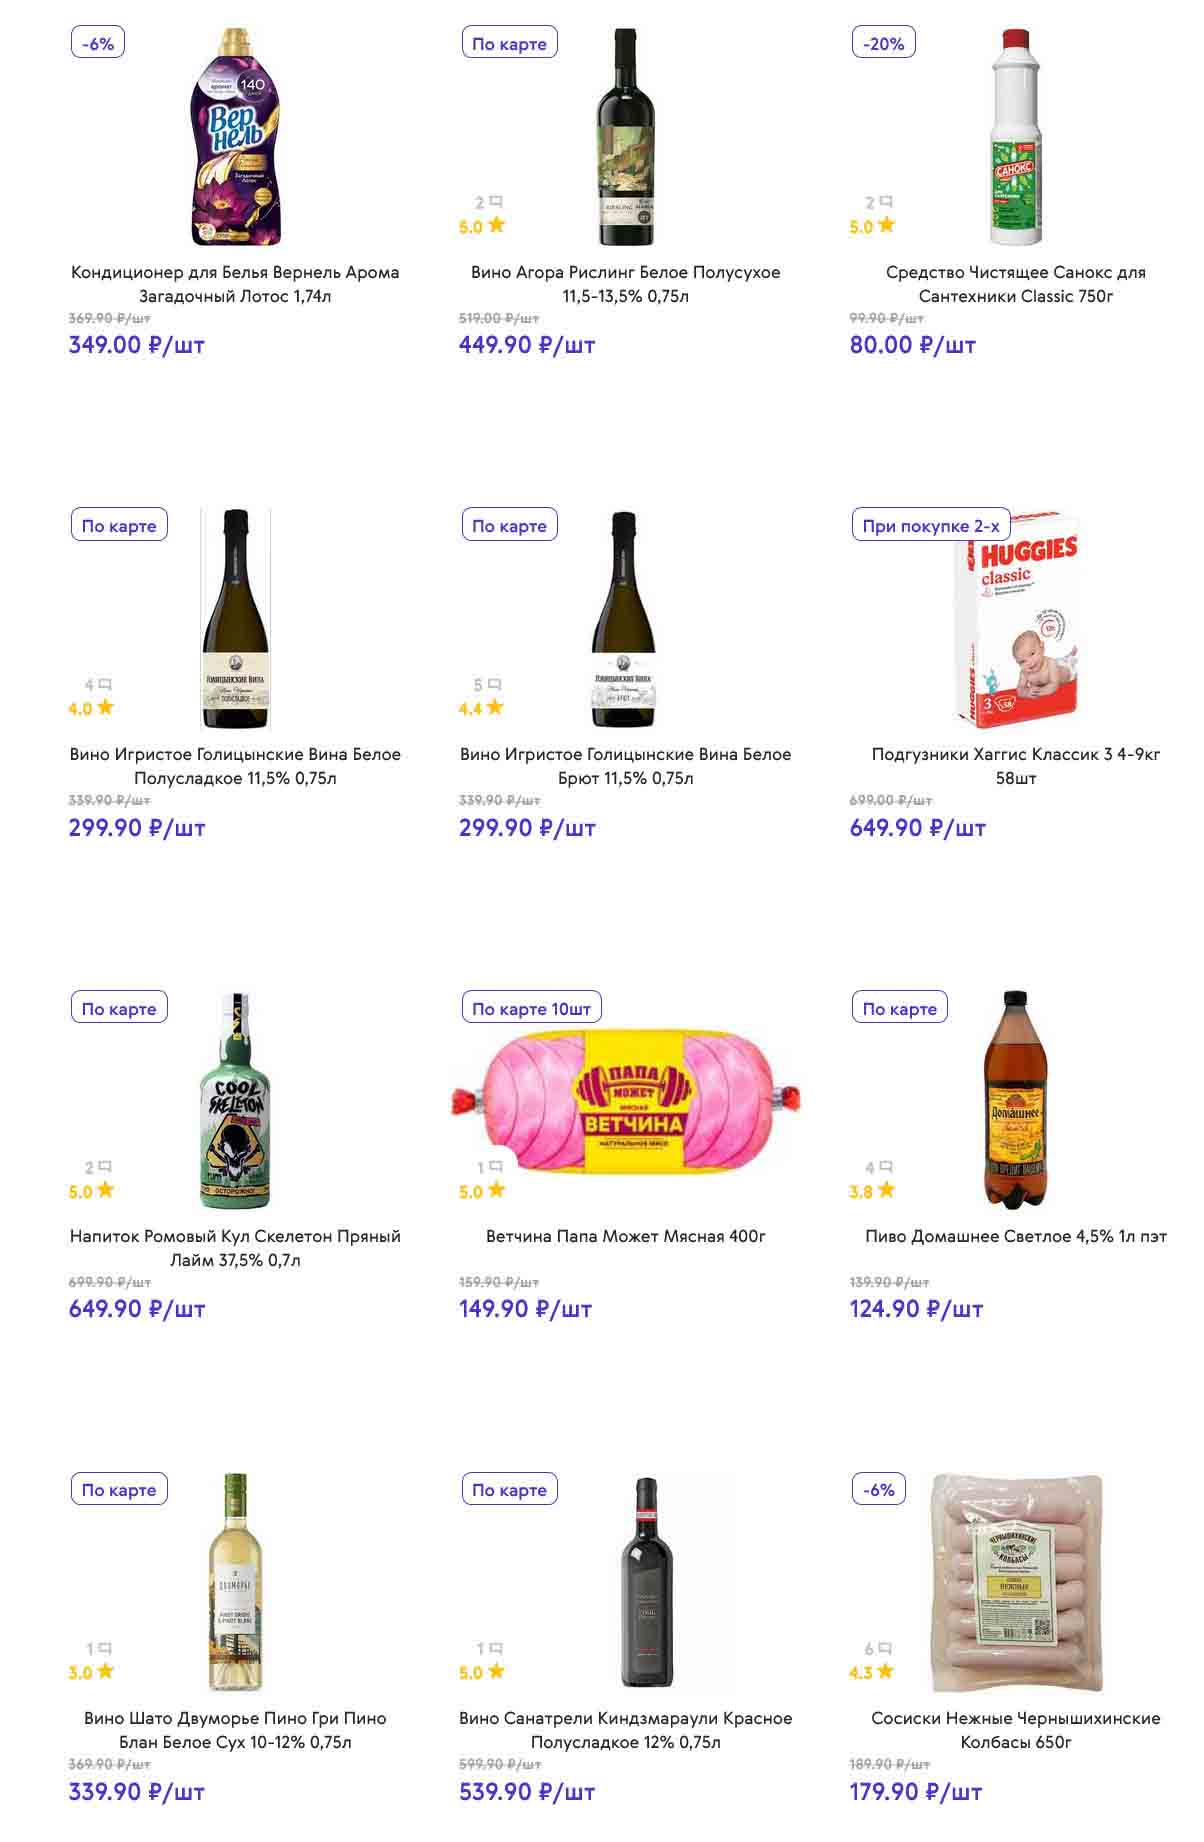
Task: Click the star rating of Ветчина Папа Может
Action: pyautogui.click(x=482, y=1191)
